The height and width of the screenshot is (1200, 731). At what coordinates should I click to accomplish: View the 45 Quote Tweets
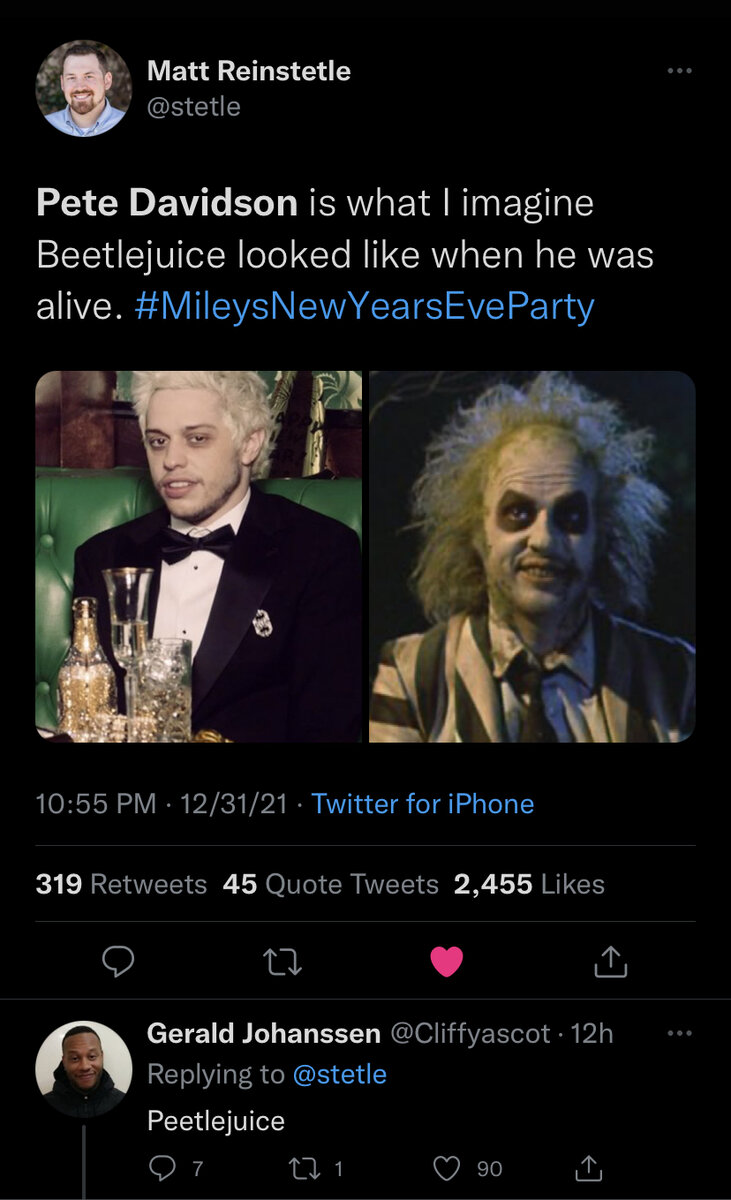pos(331,884)
